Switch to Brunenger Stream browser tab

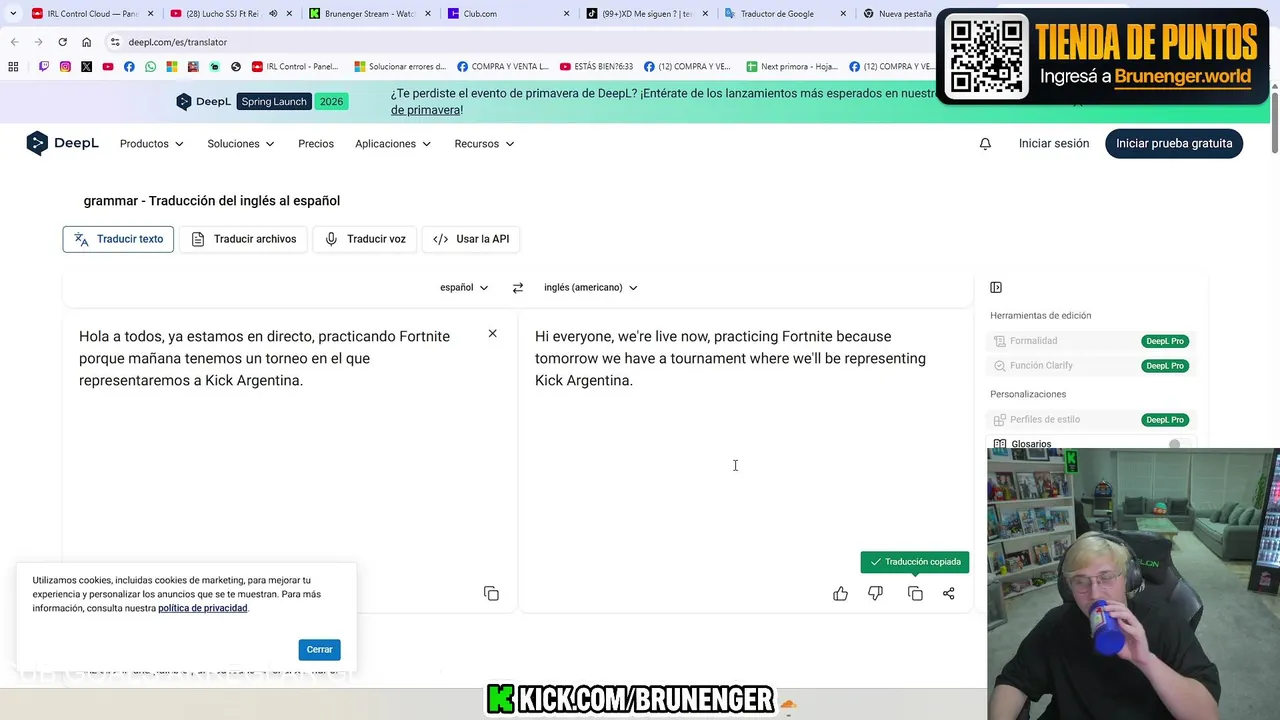pos(370,14)
